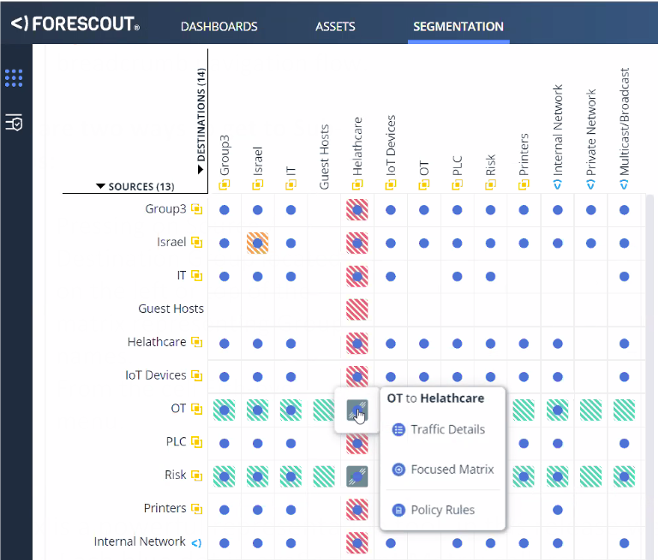Select the green Risk to Guest Hosts cell
Viewport: 658px width, 560px height.
[x=324, y=476]
